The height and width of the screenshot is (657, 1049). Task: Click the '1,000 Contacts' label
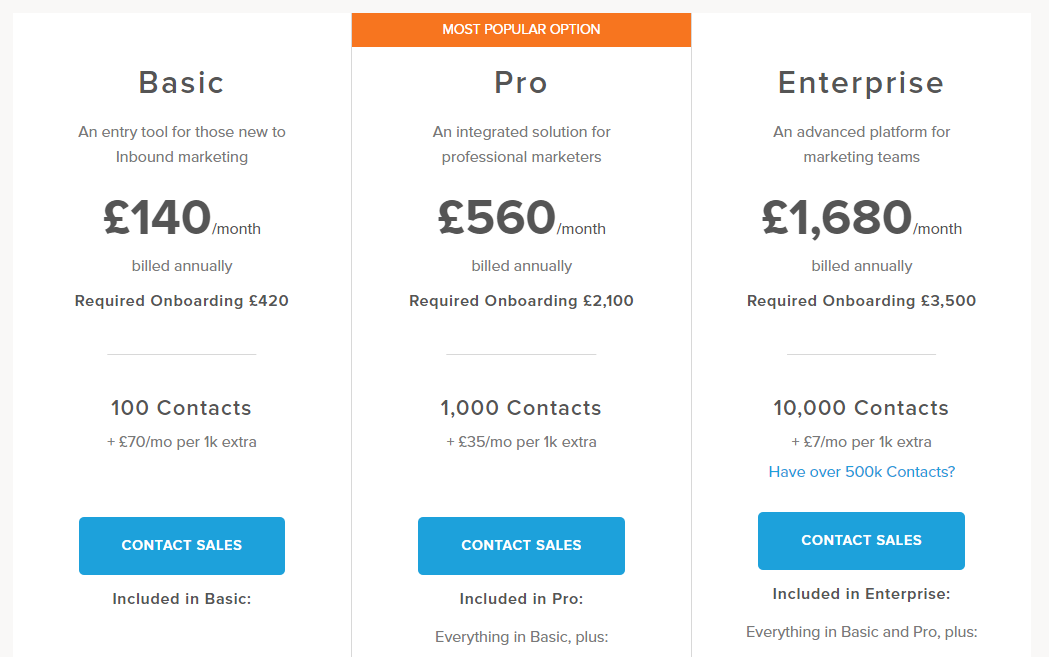[521, 408]
